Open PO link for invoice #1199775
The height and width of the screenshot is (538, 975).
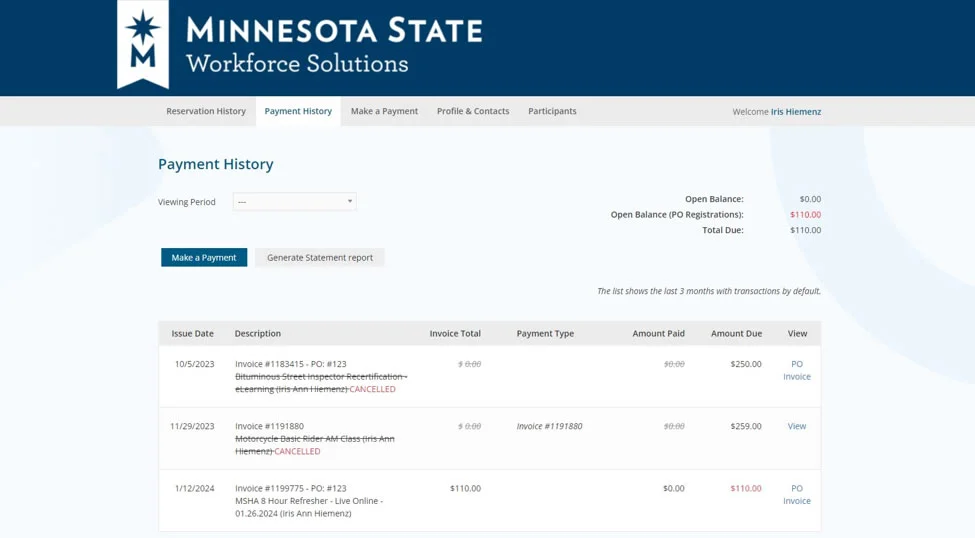(x=797, y=488)
